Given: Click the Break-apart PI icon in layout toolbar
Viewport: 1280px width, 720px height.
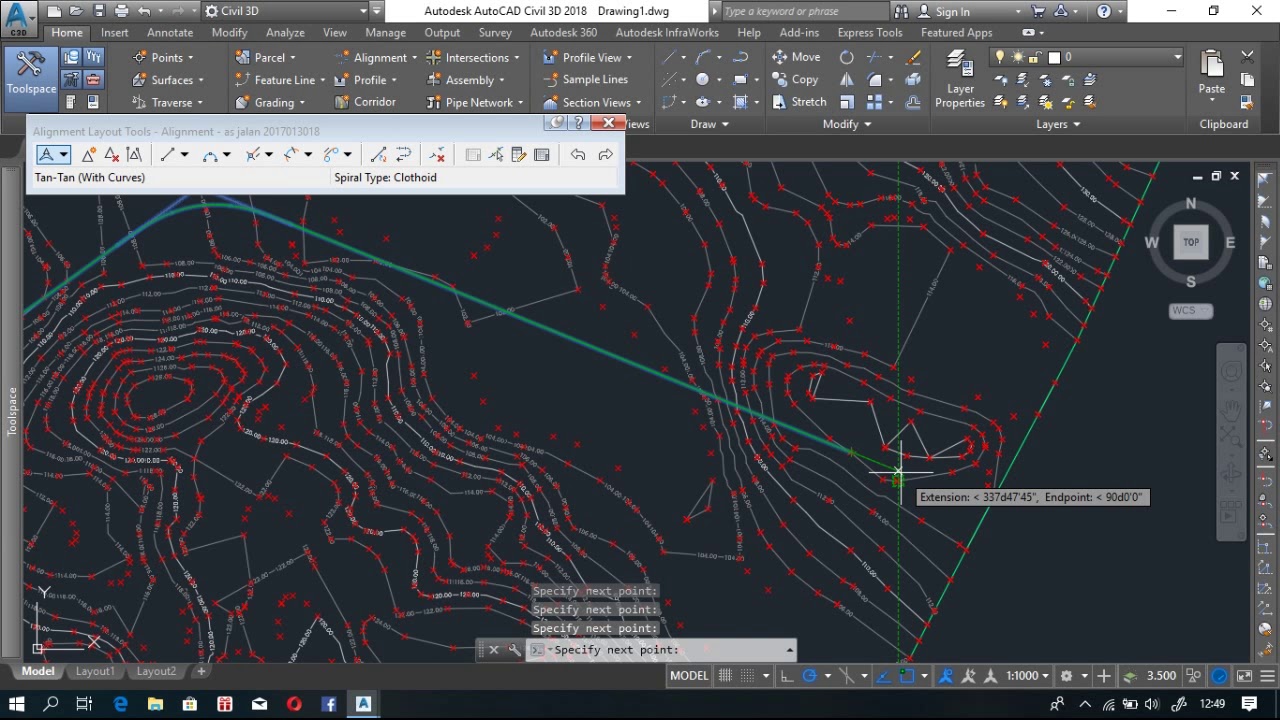Looking at the screenshot, I should 134,154.
